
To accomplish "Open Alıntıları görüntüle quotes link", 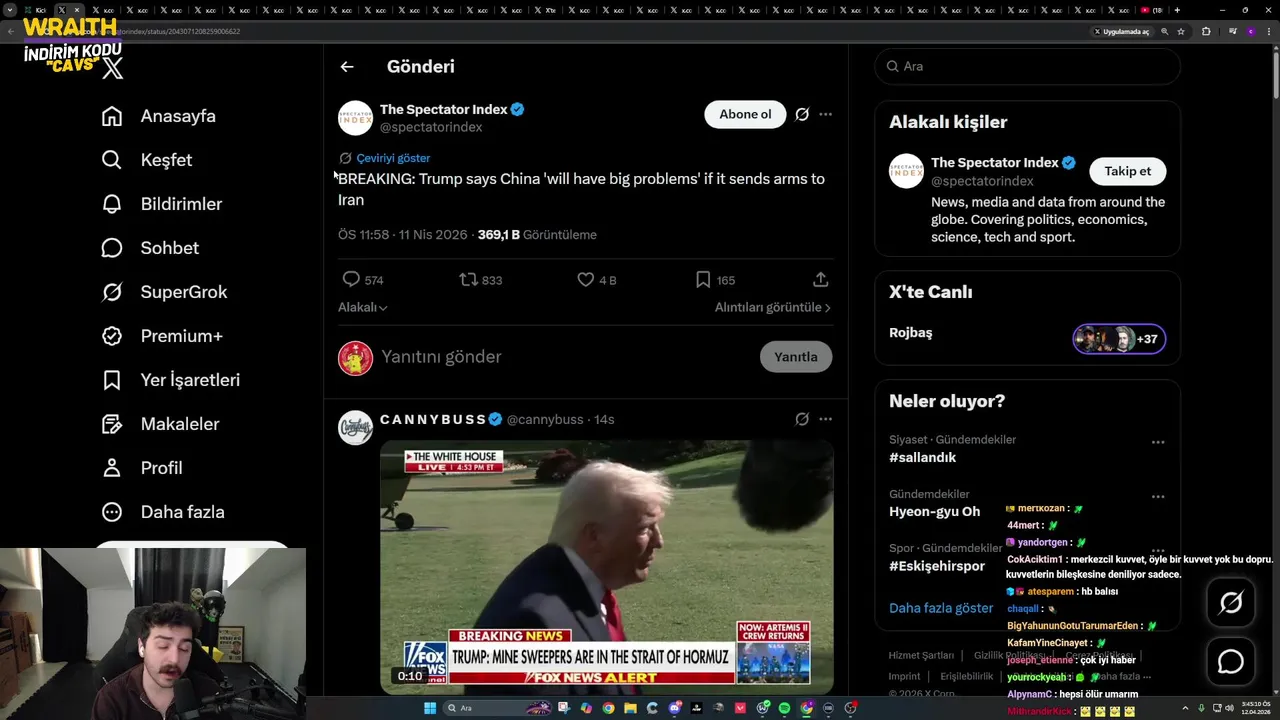I will (773, 308).
